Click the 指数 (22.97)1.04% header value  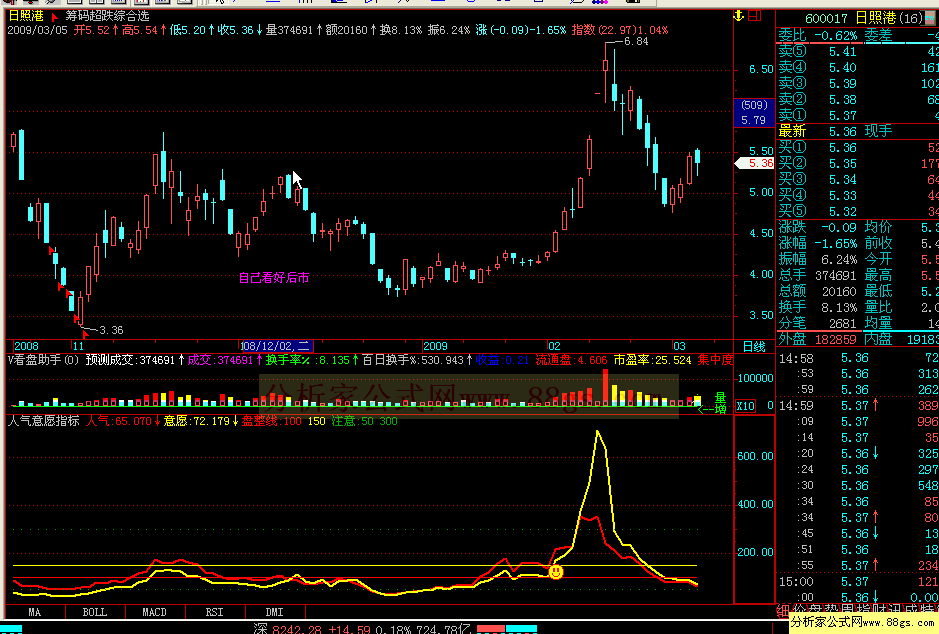click(x=620, y=30)
